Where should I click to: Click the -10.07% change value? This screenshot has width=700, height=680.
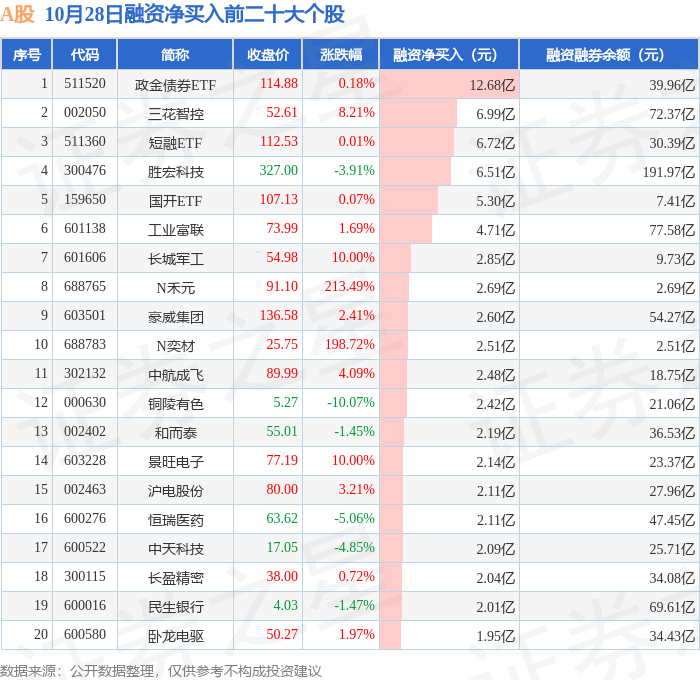351,403
